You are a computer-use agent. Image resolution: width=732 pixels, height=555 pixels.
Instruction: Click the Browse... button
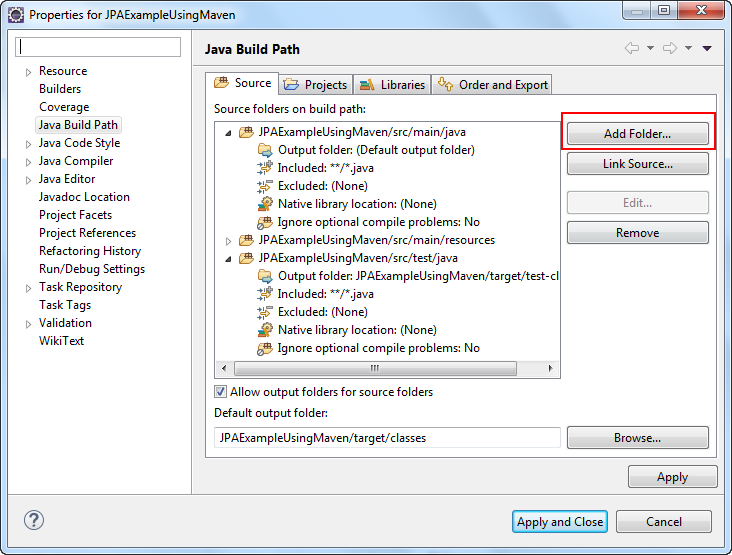coord(638,438)
